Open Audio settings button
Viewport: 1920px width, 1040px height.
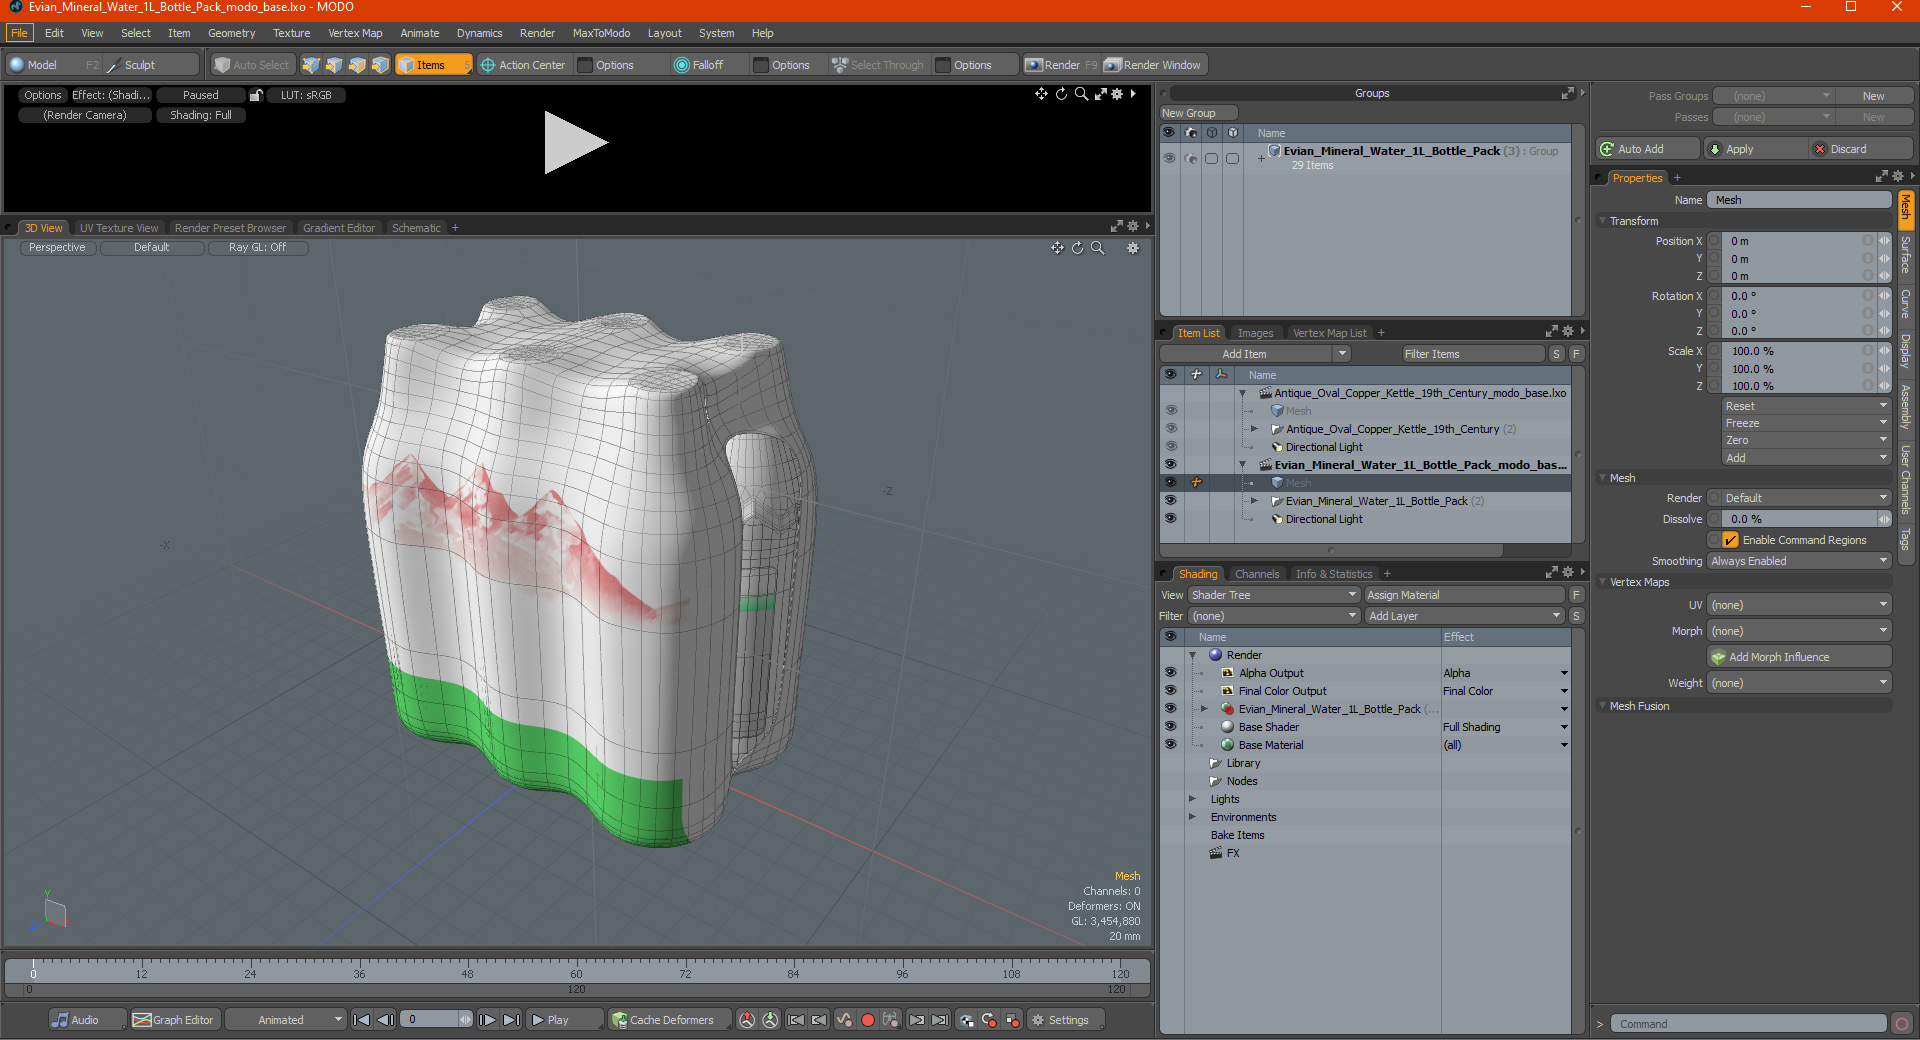pos(87,1020)
